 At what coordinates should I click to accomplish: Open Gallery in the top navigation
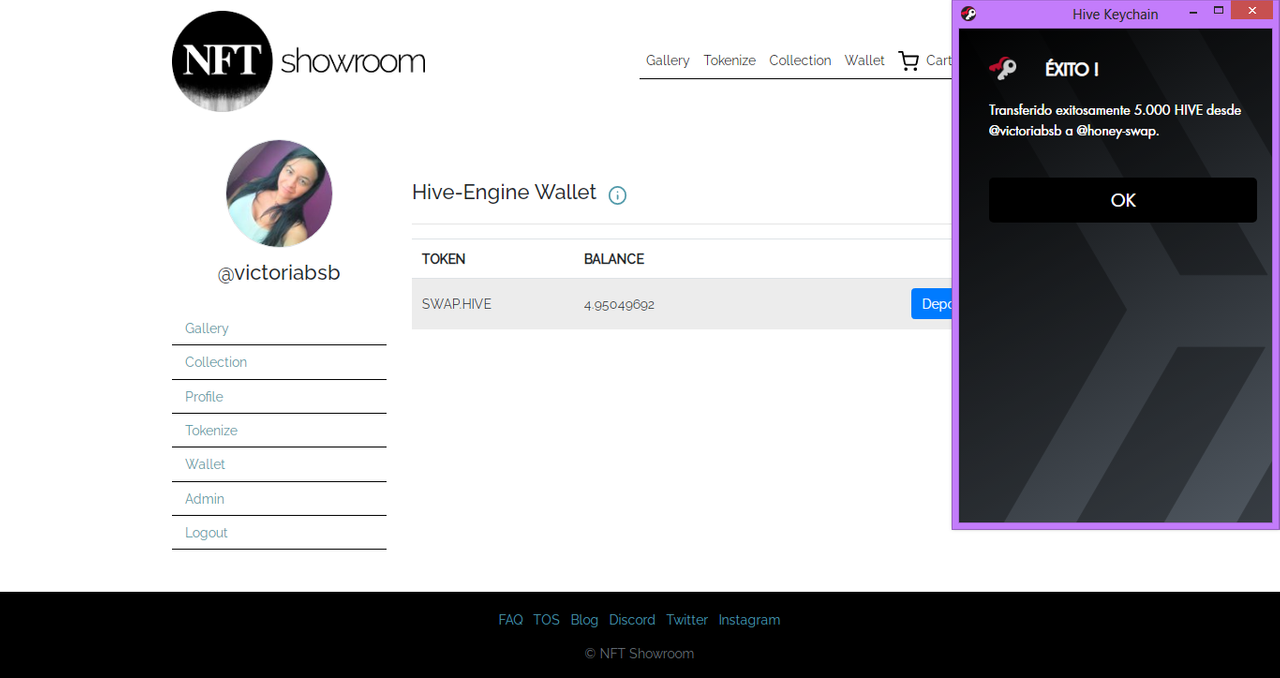[x=667, y=60]
